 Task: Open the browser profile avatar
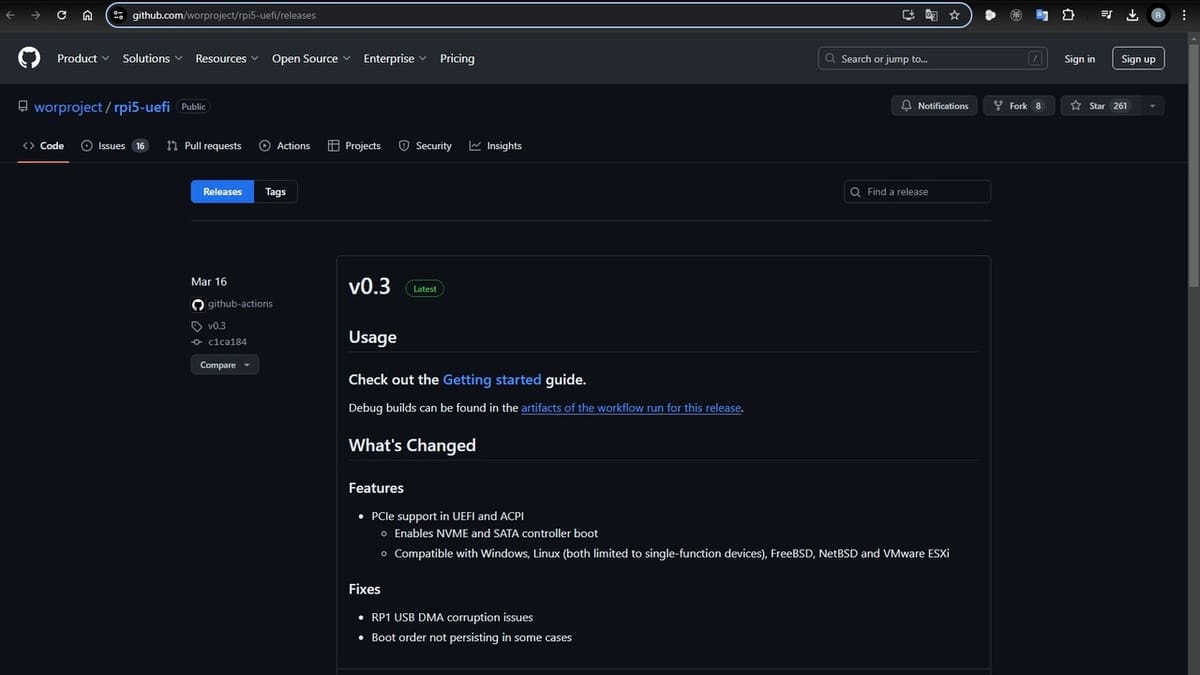click(x=1158, y=15)
